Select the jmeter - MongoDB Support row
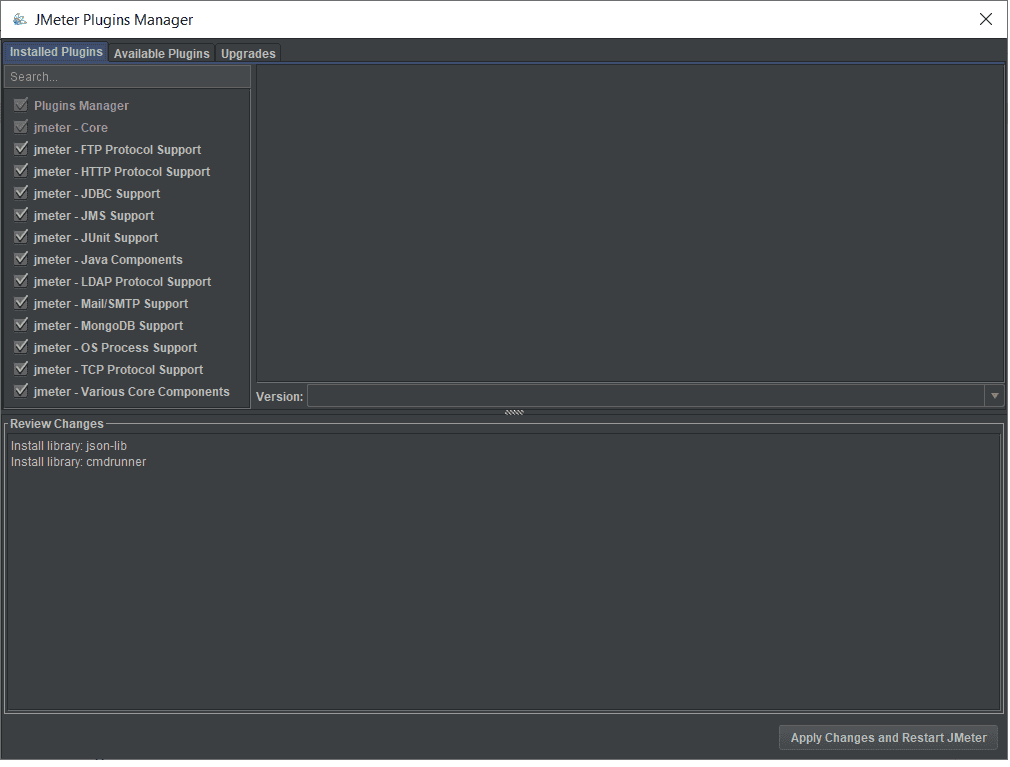 click(x=108, y=325)
